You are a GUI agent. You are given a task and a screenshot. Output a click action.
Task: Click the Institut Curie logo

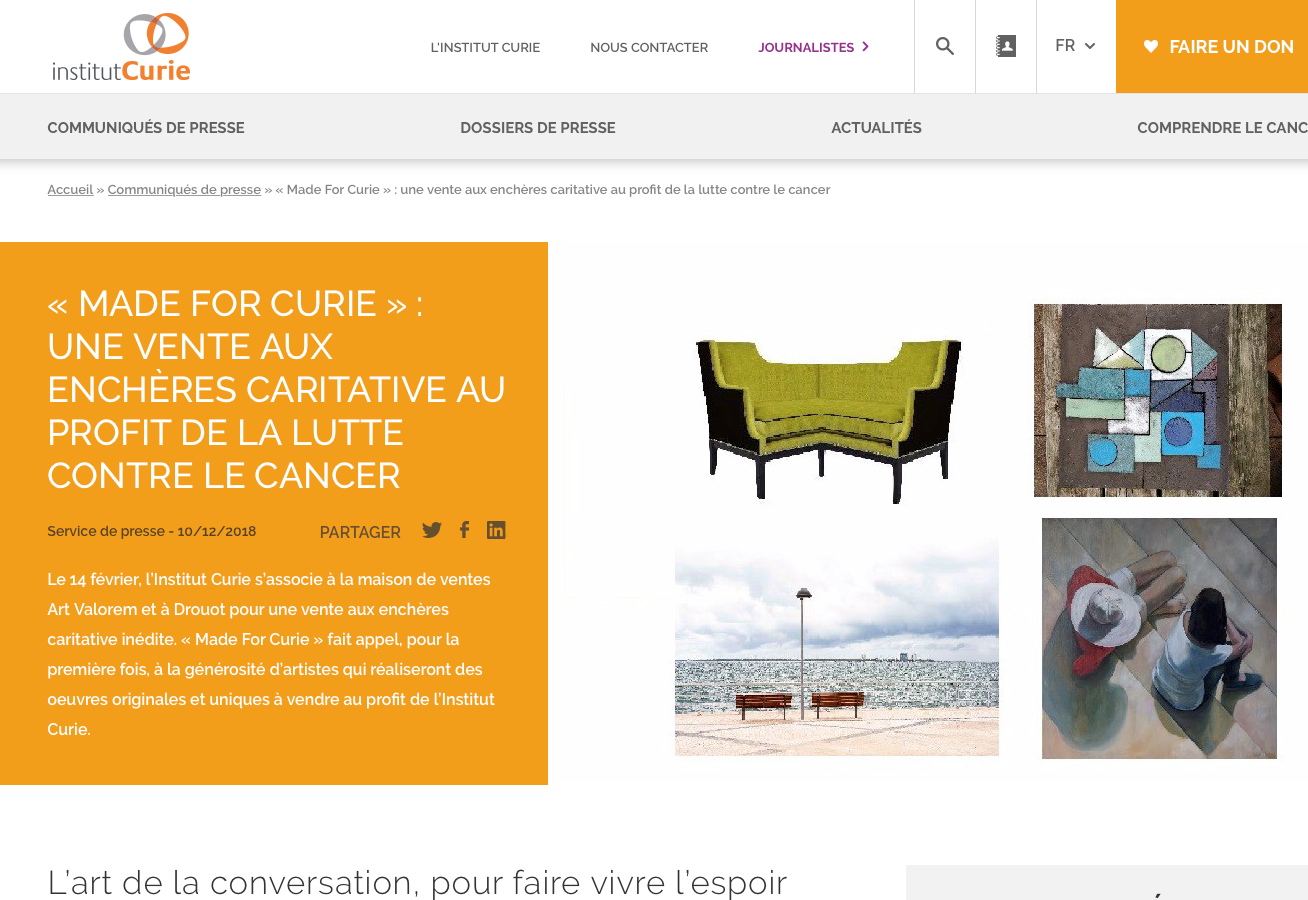click(121, 47)
